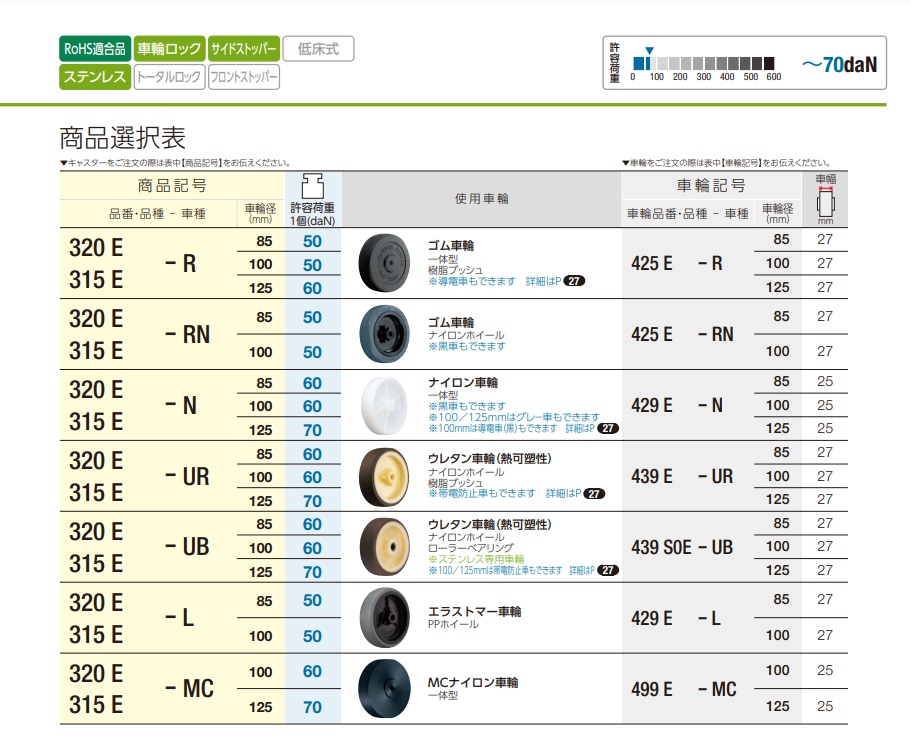Toggle the RoHS適合品 tag

(x=95, y=48)
